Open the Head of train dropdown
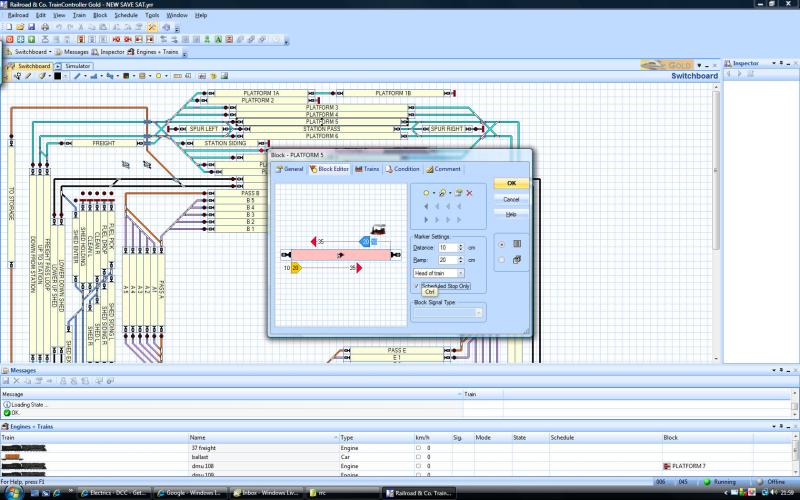This screenshot has height=500, width=800. point(460,273)
